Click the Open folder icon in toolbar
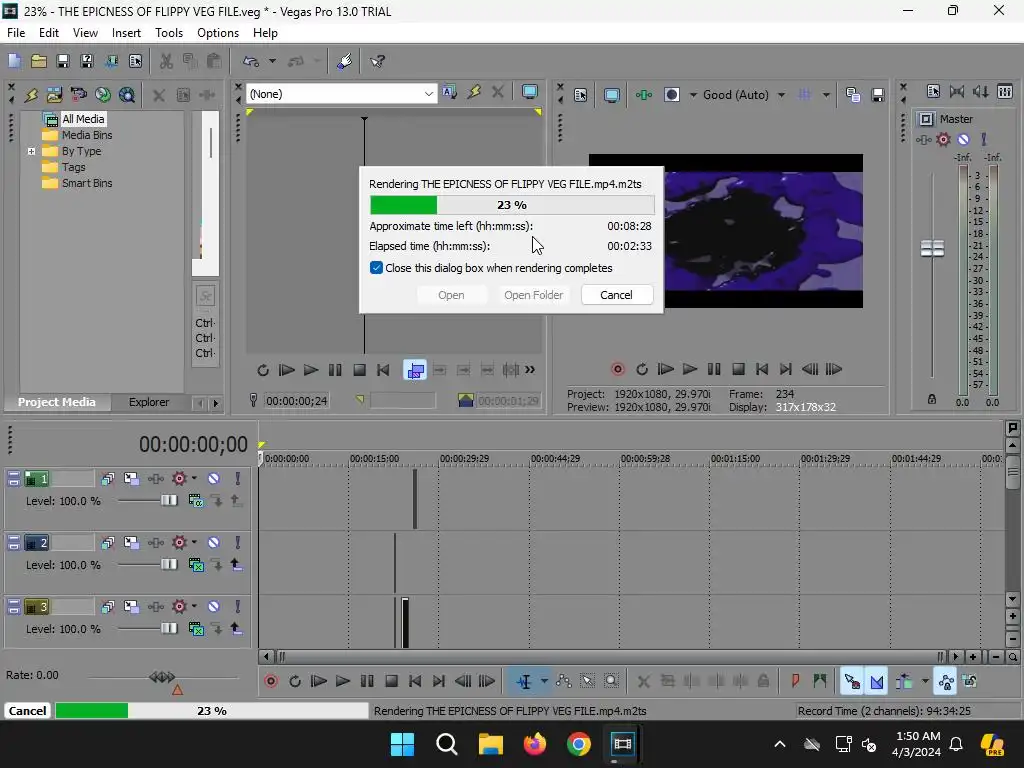The image size is (1024, 768). (39, 61)
